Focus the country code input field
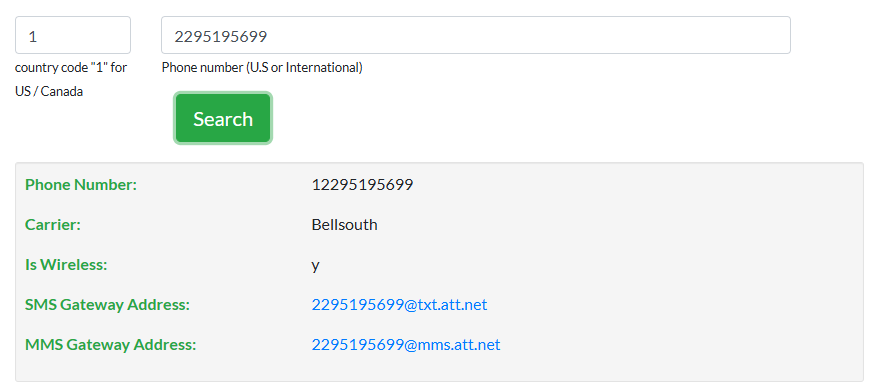The width and height of the screenshot is (876, 391). pos(73,35)
